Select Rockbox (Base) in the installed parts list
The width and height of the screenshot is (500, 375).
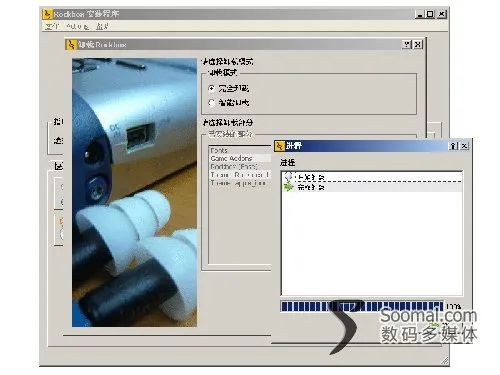[x=240, y=166]
